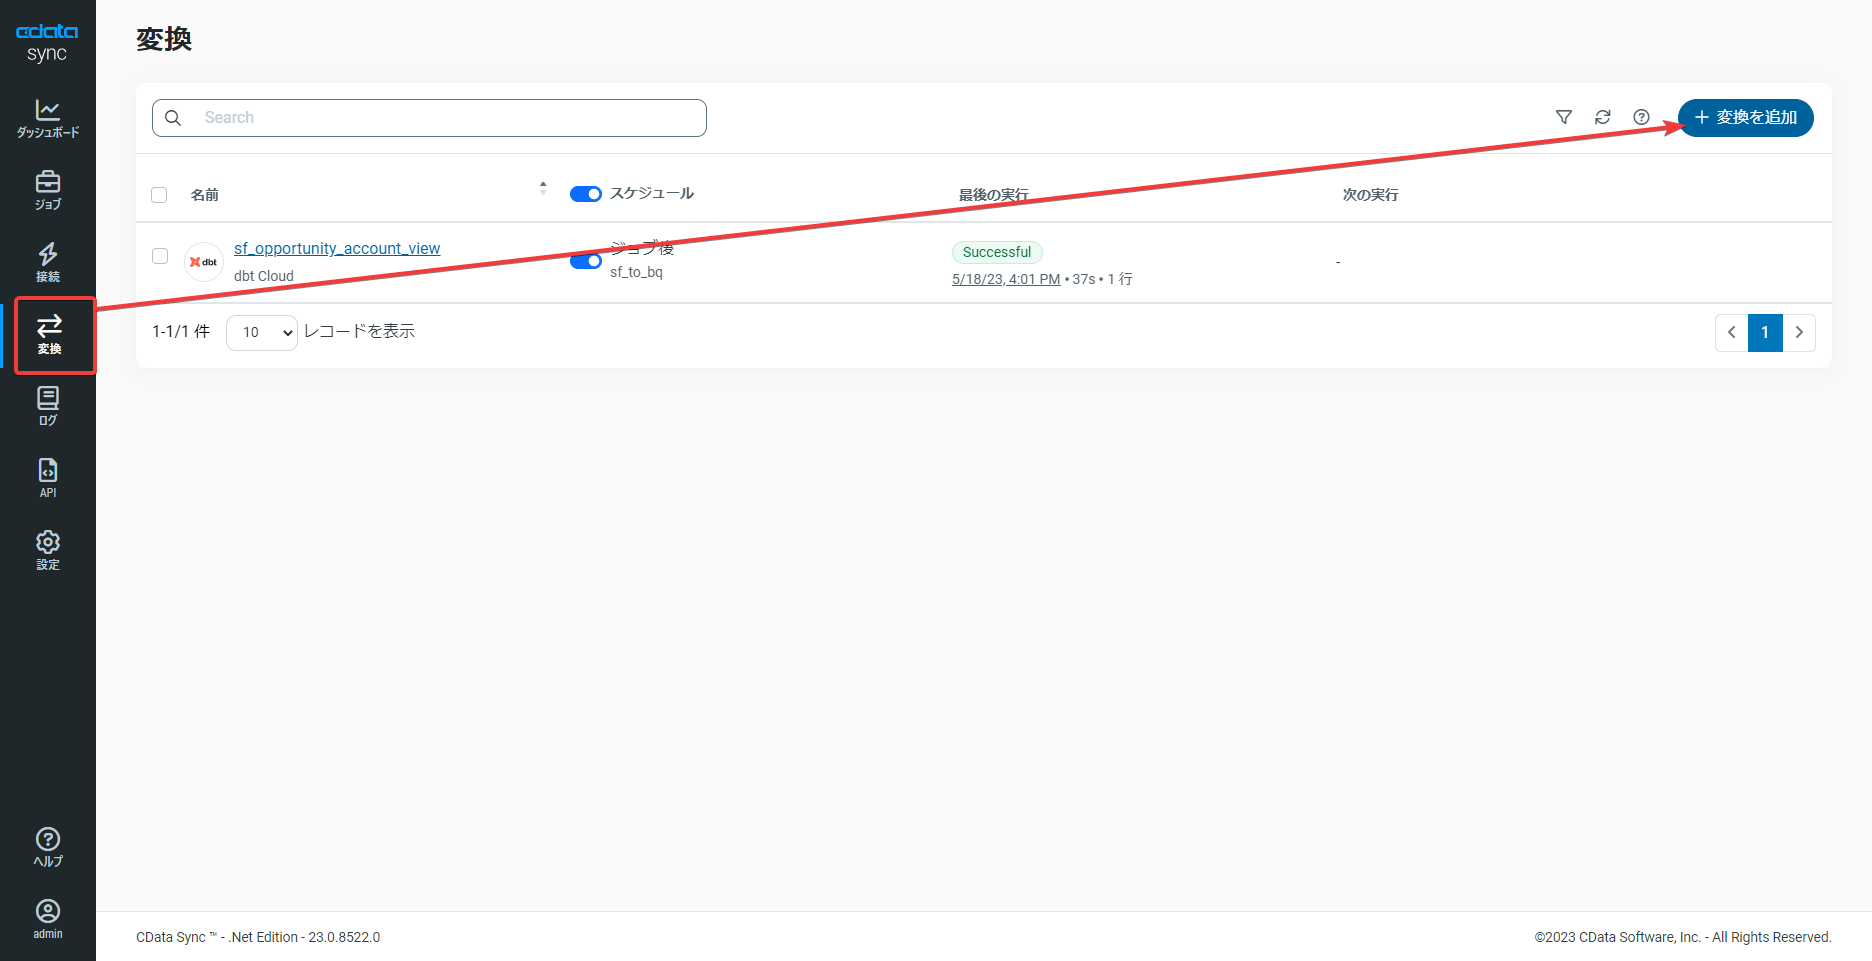Screen dimensions: 1872x961
Task: Go to next page chevron
Action: [1799, 332]
